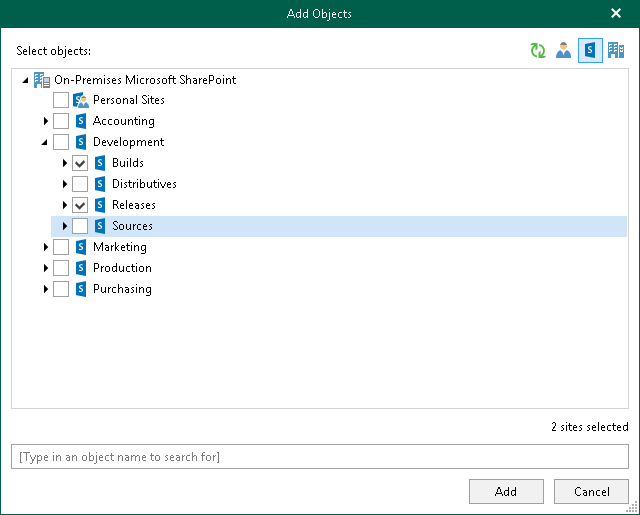Click the Cancel button
This screenshot has width=640, height=515.
click(x=592, y=491)
